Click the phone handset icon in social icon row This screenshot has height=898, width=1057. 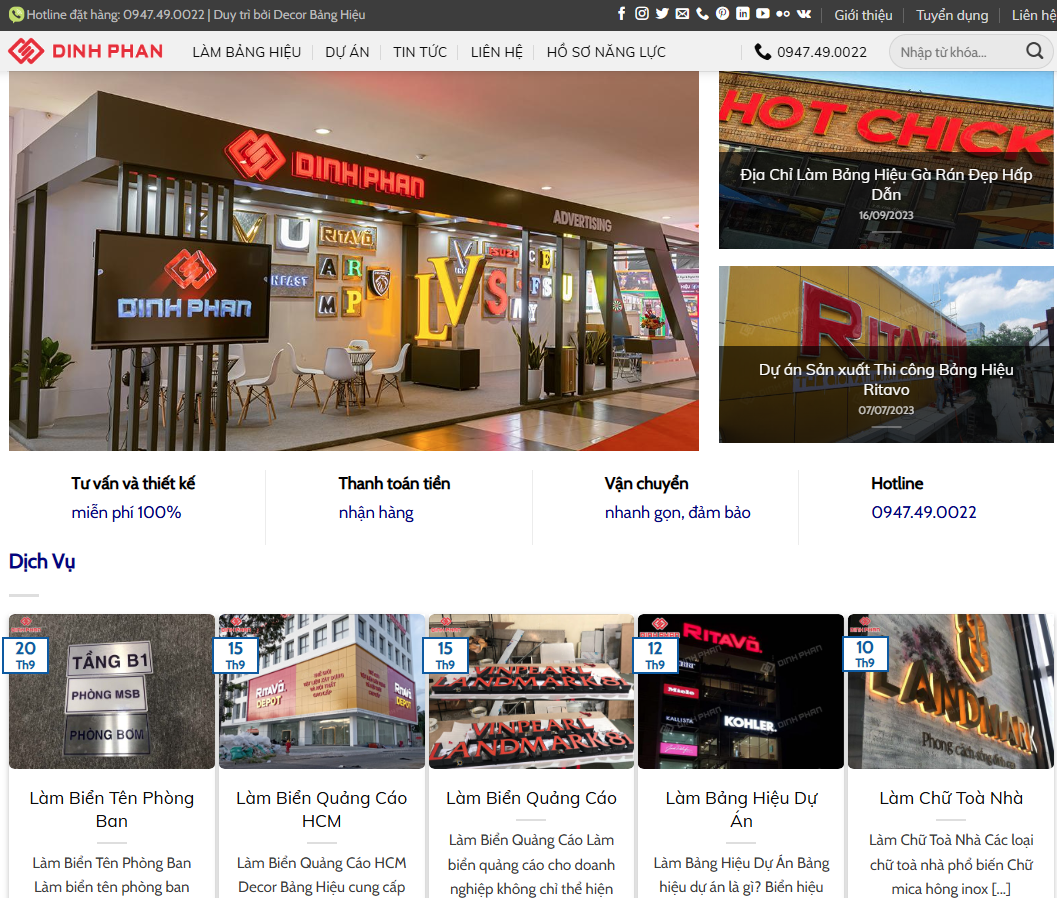pyautogui.click(x=702, y=13)
